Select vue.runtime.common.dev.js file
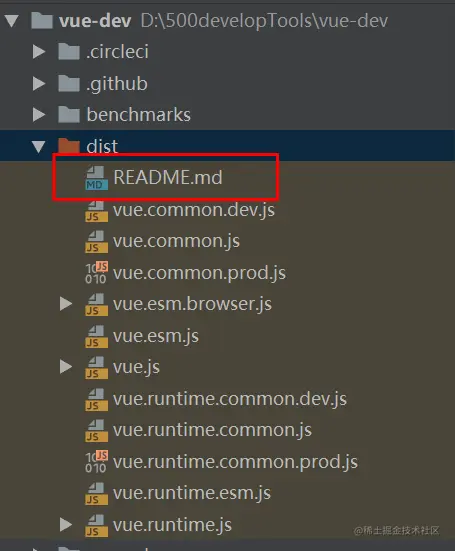 [230, 399]
